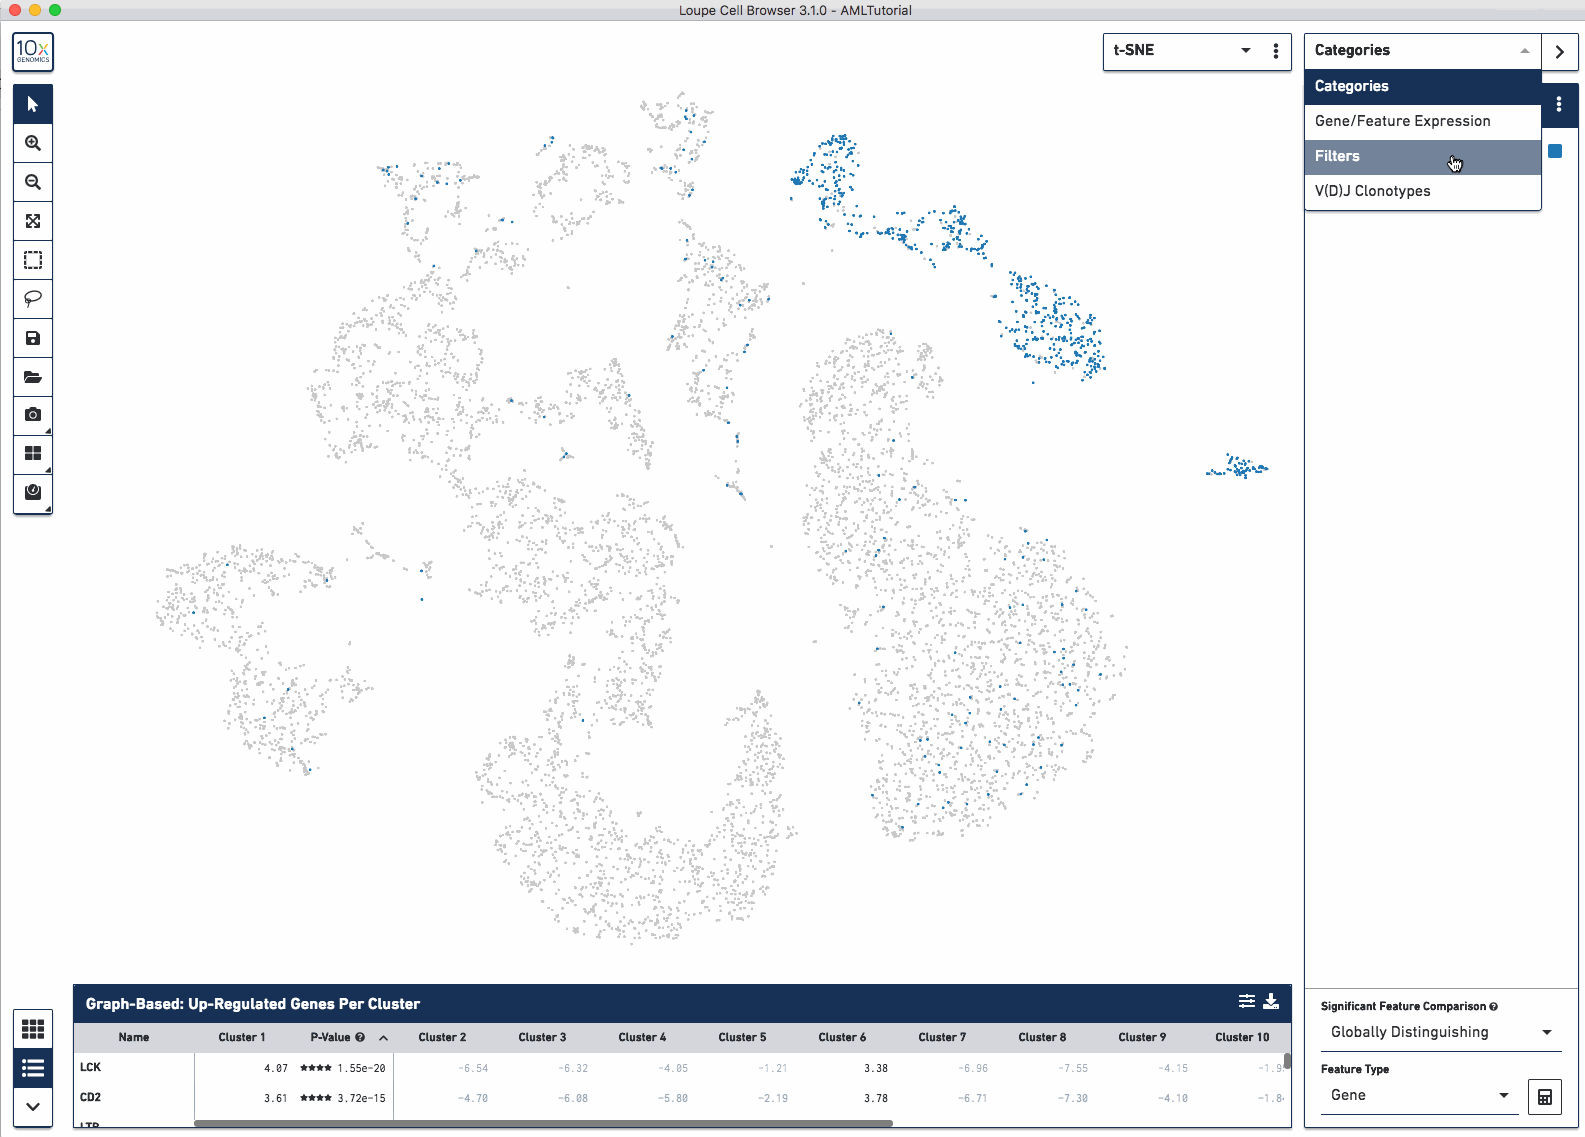The image size is (1585, 1137).
Task: Click the LCK p-value 1.55e-20 cell
Action: (343, 1068)
